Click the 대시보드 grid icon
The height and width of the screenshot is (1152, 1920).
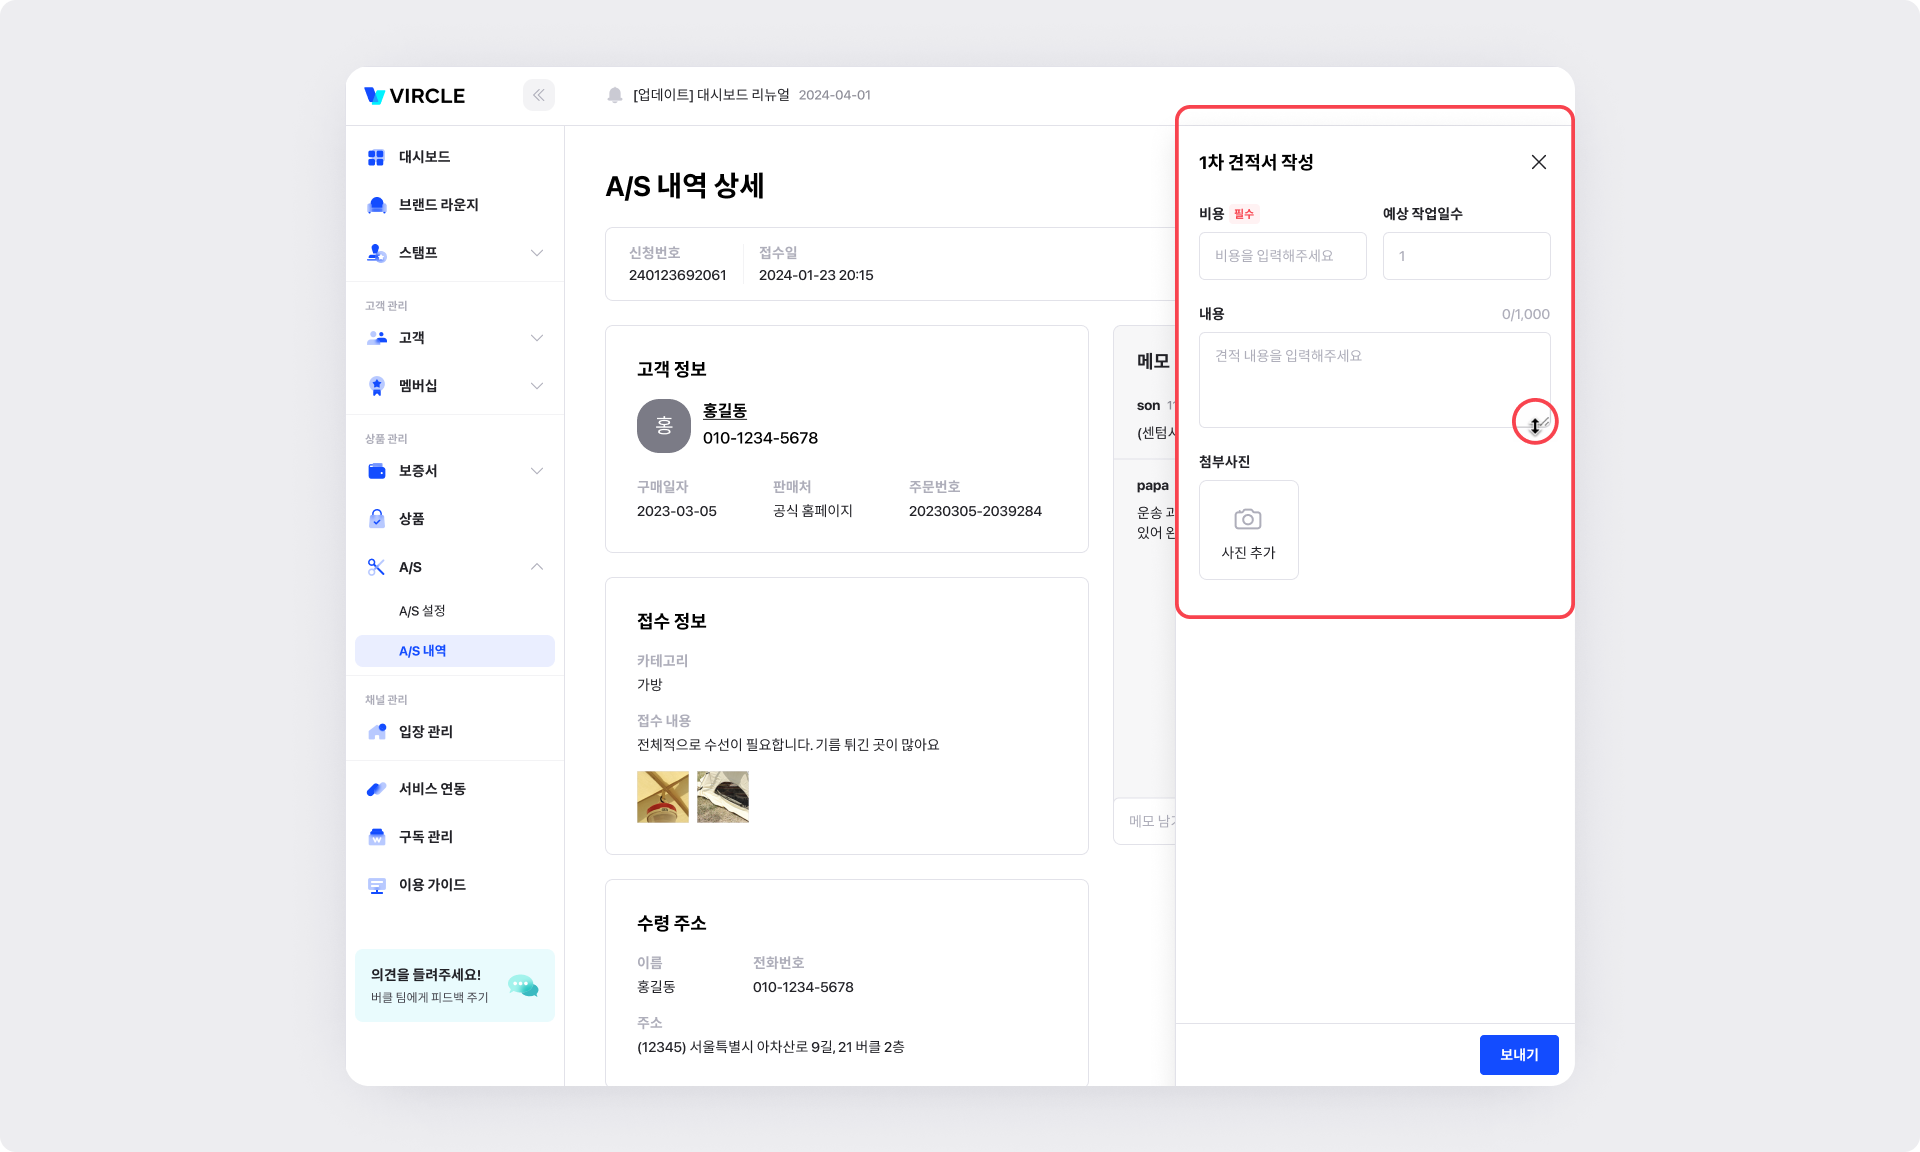(376, 157)
